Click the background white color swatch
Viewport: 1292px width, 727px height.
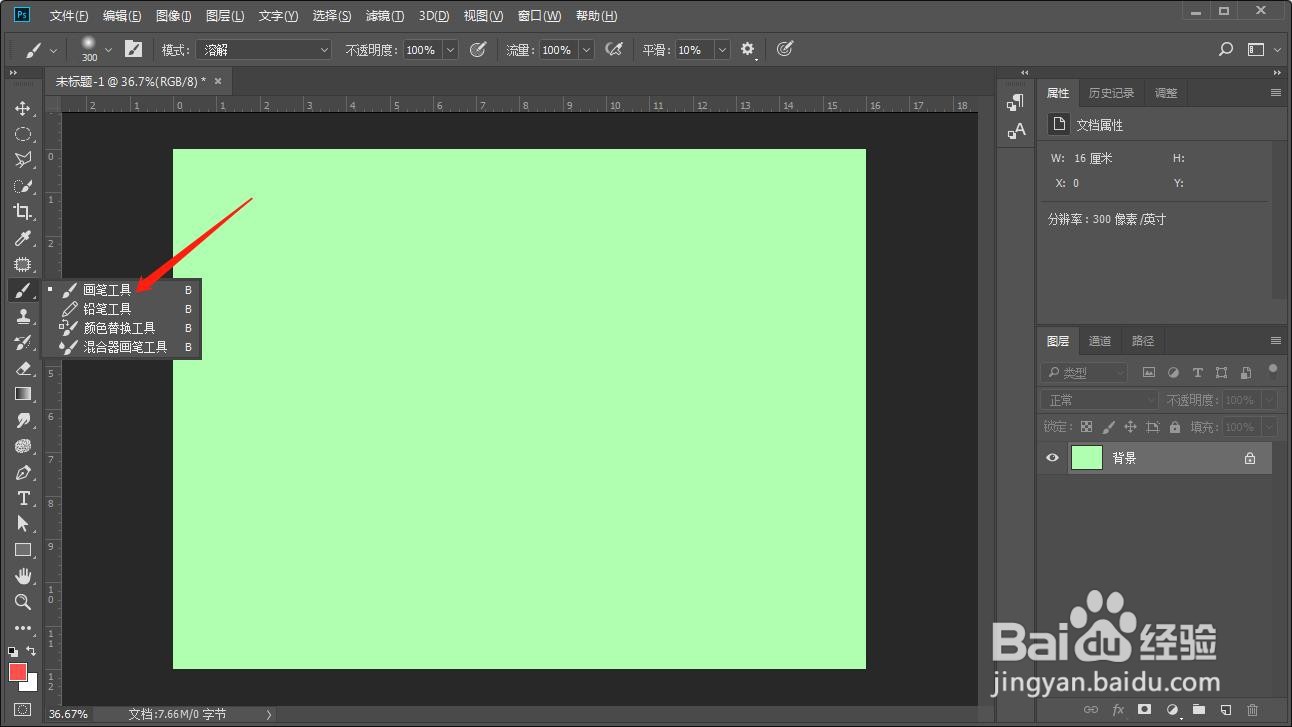click(x=31, y=684)
